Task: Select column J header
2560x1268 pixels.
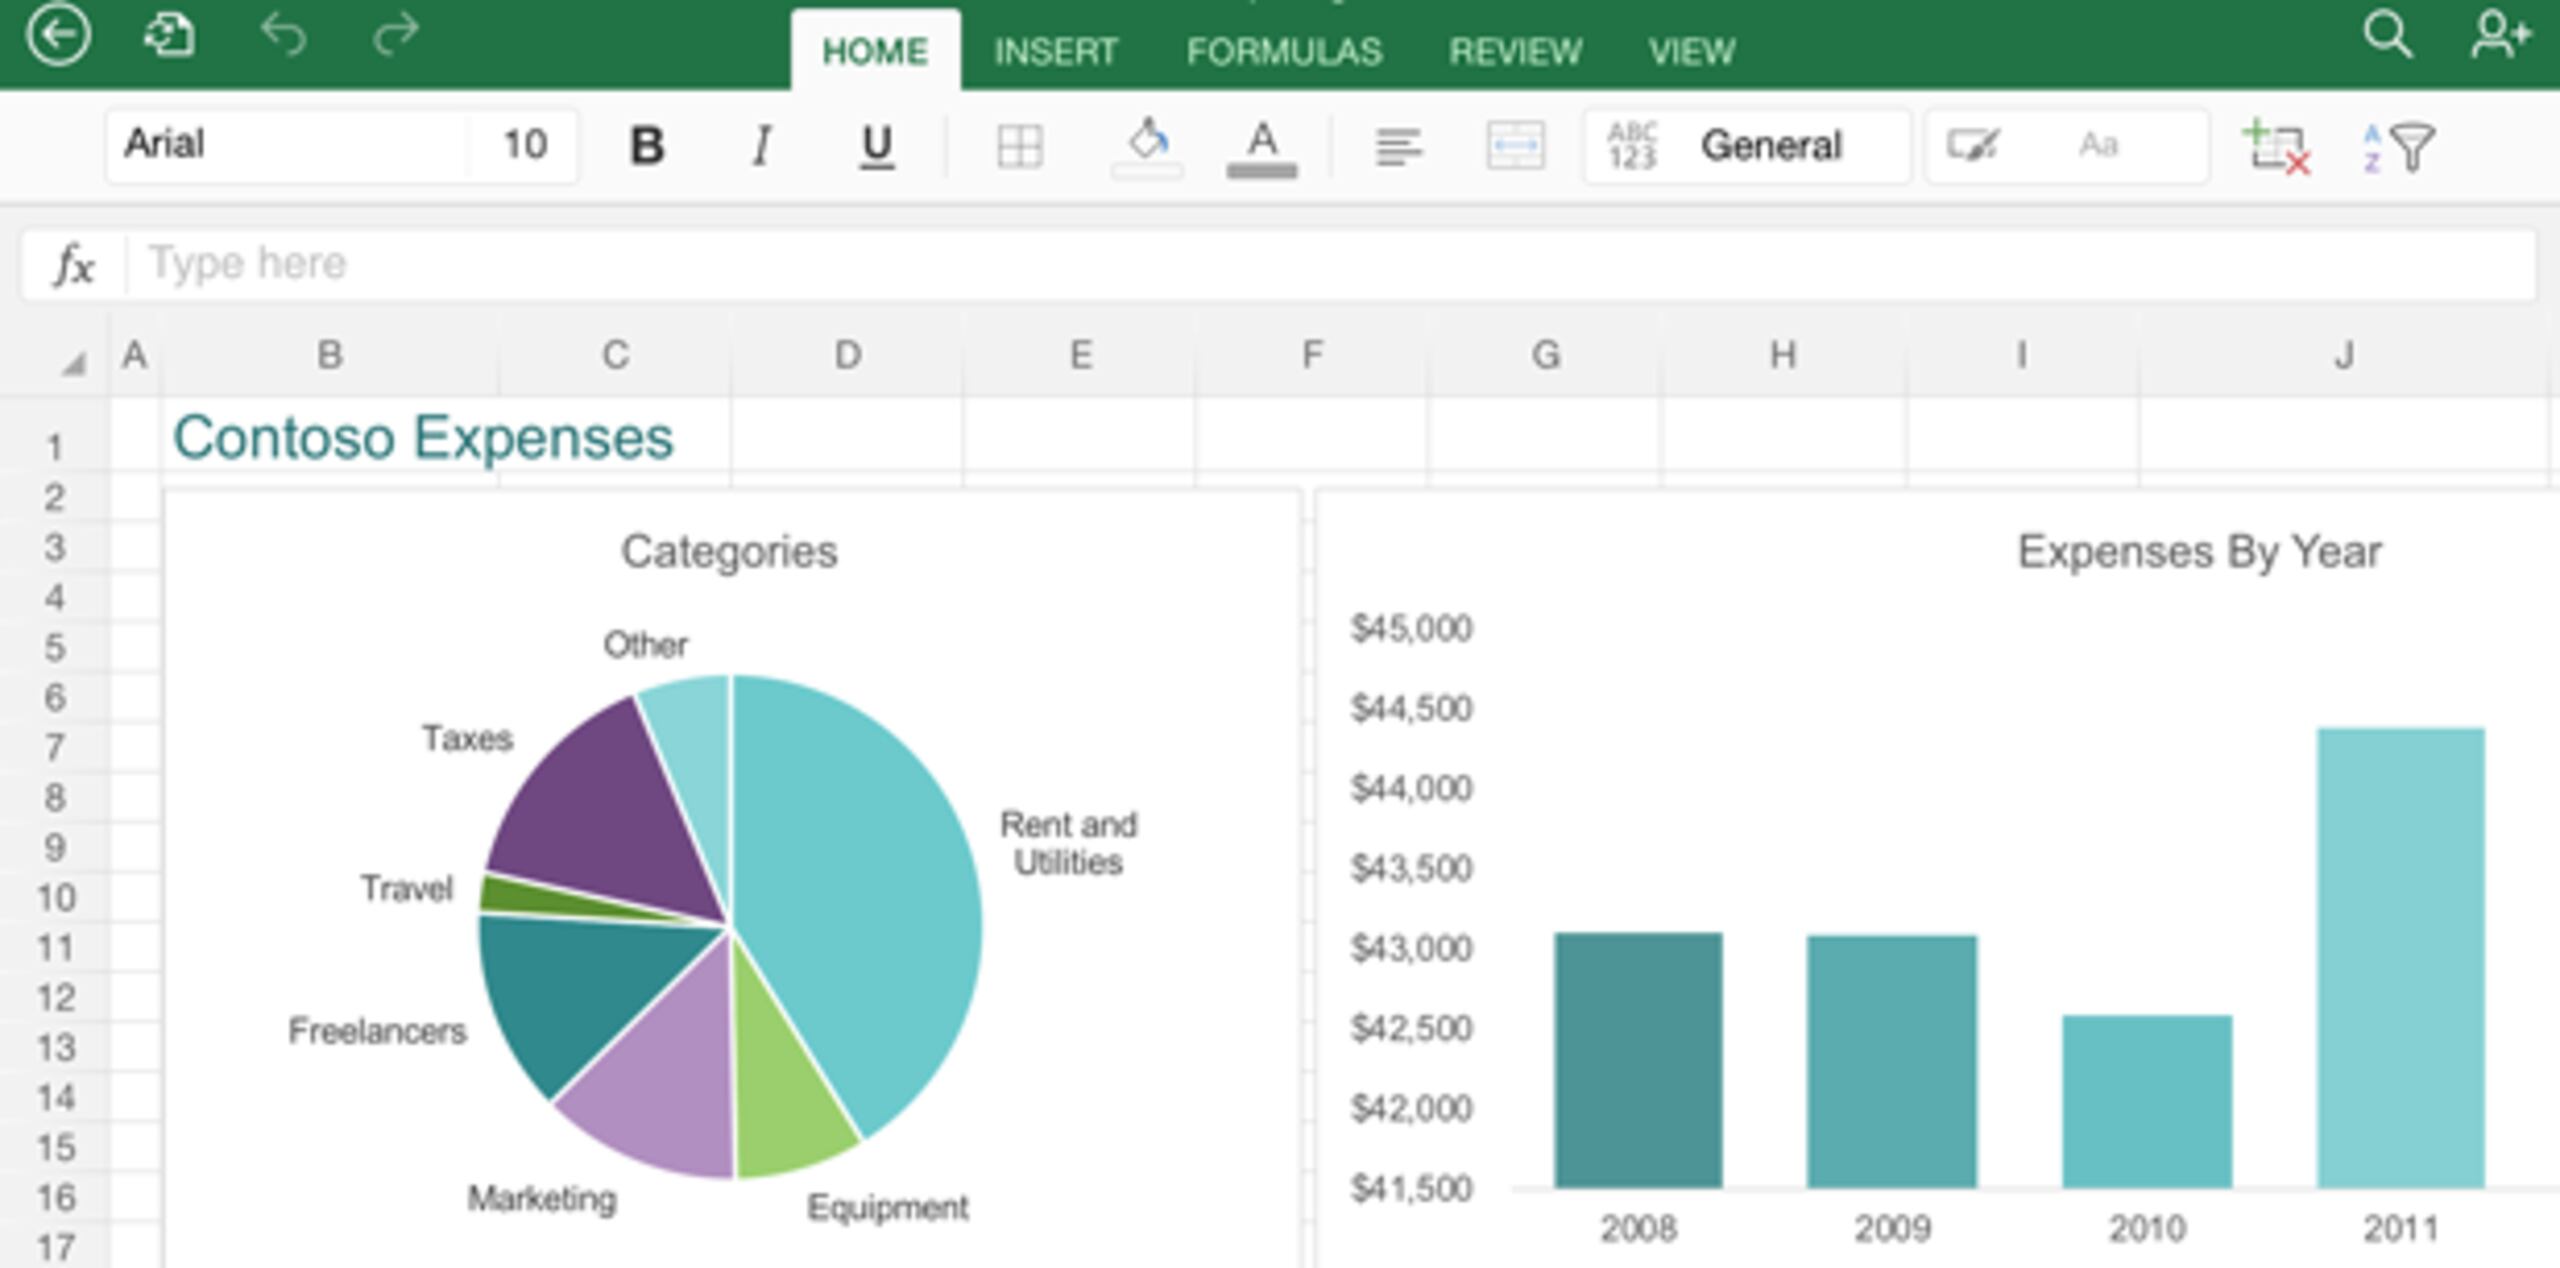Action: (2344, 355)
